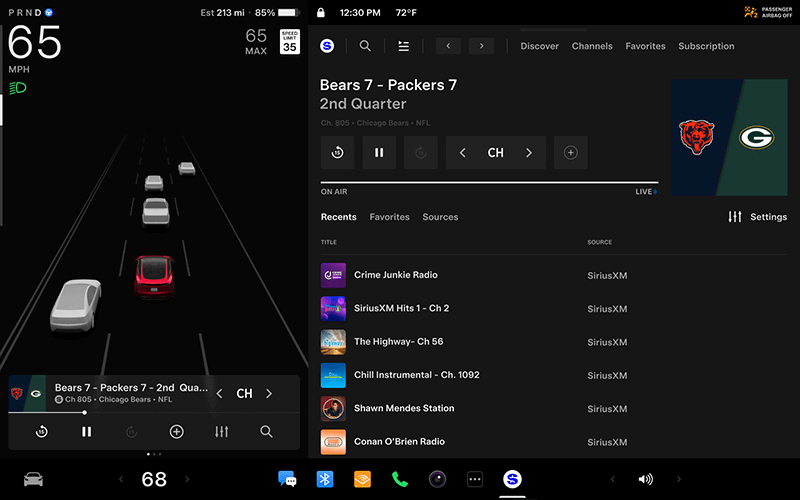Open car controls with the car icon
Screen dimensions: 800x500
[33, 479]
